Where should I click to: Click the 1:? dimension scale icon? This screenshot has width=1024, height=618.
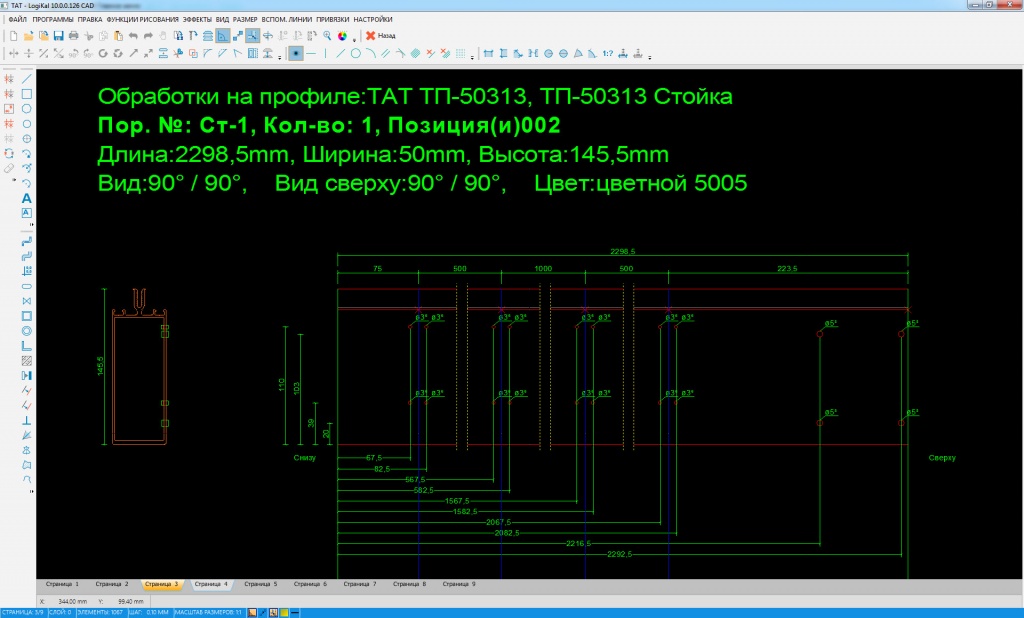[x=608, y=54]
